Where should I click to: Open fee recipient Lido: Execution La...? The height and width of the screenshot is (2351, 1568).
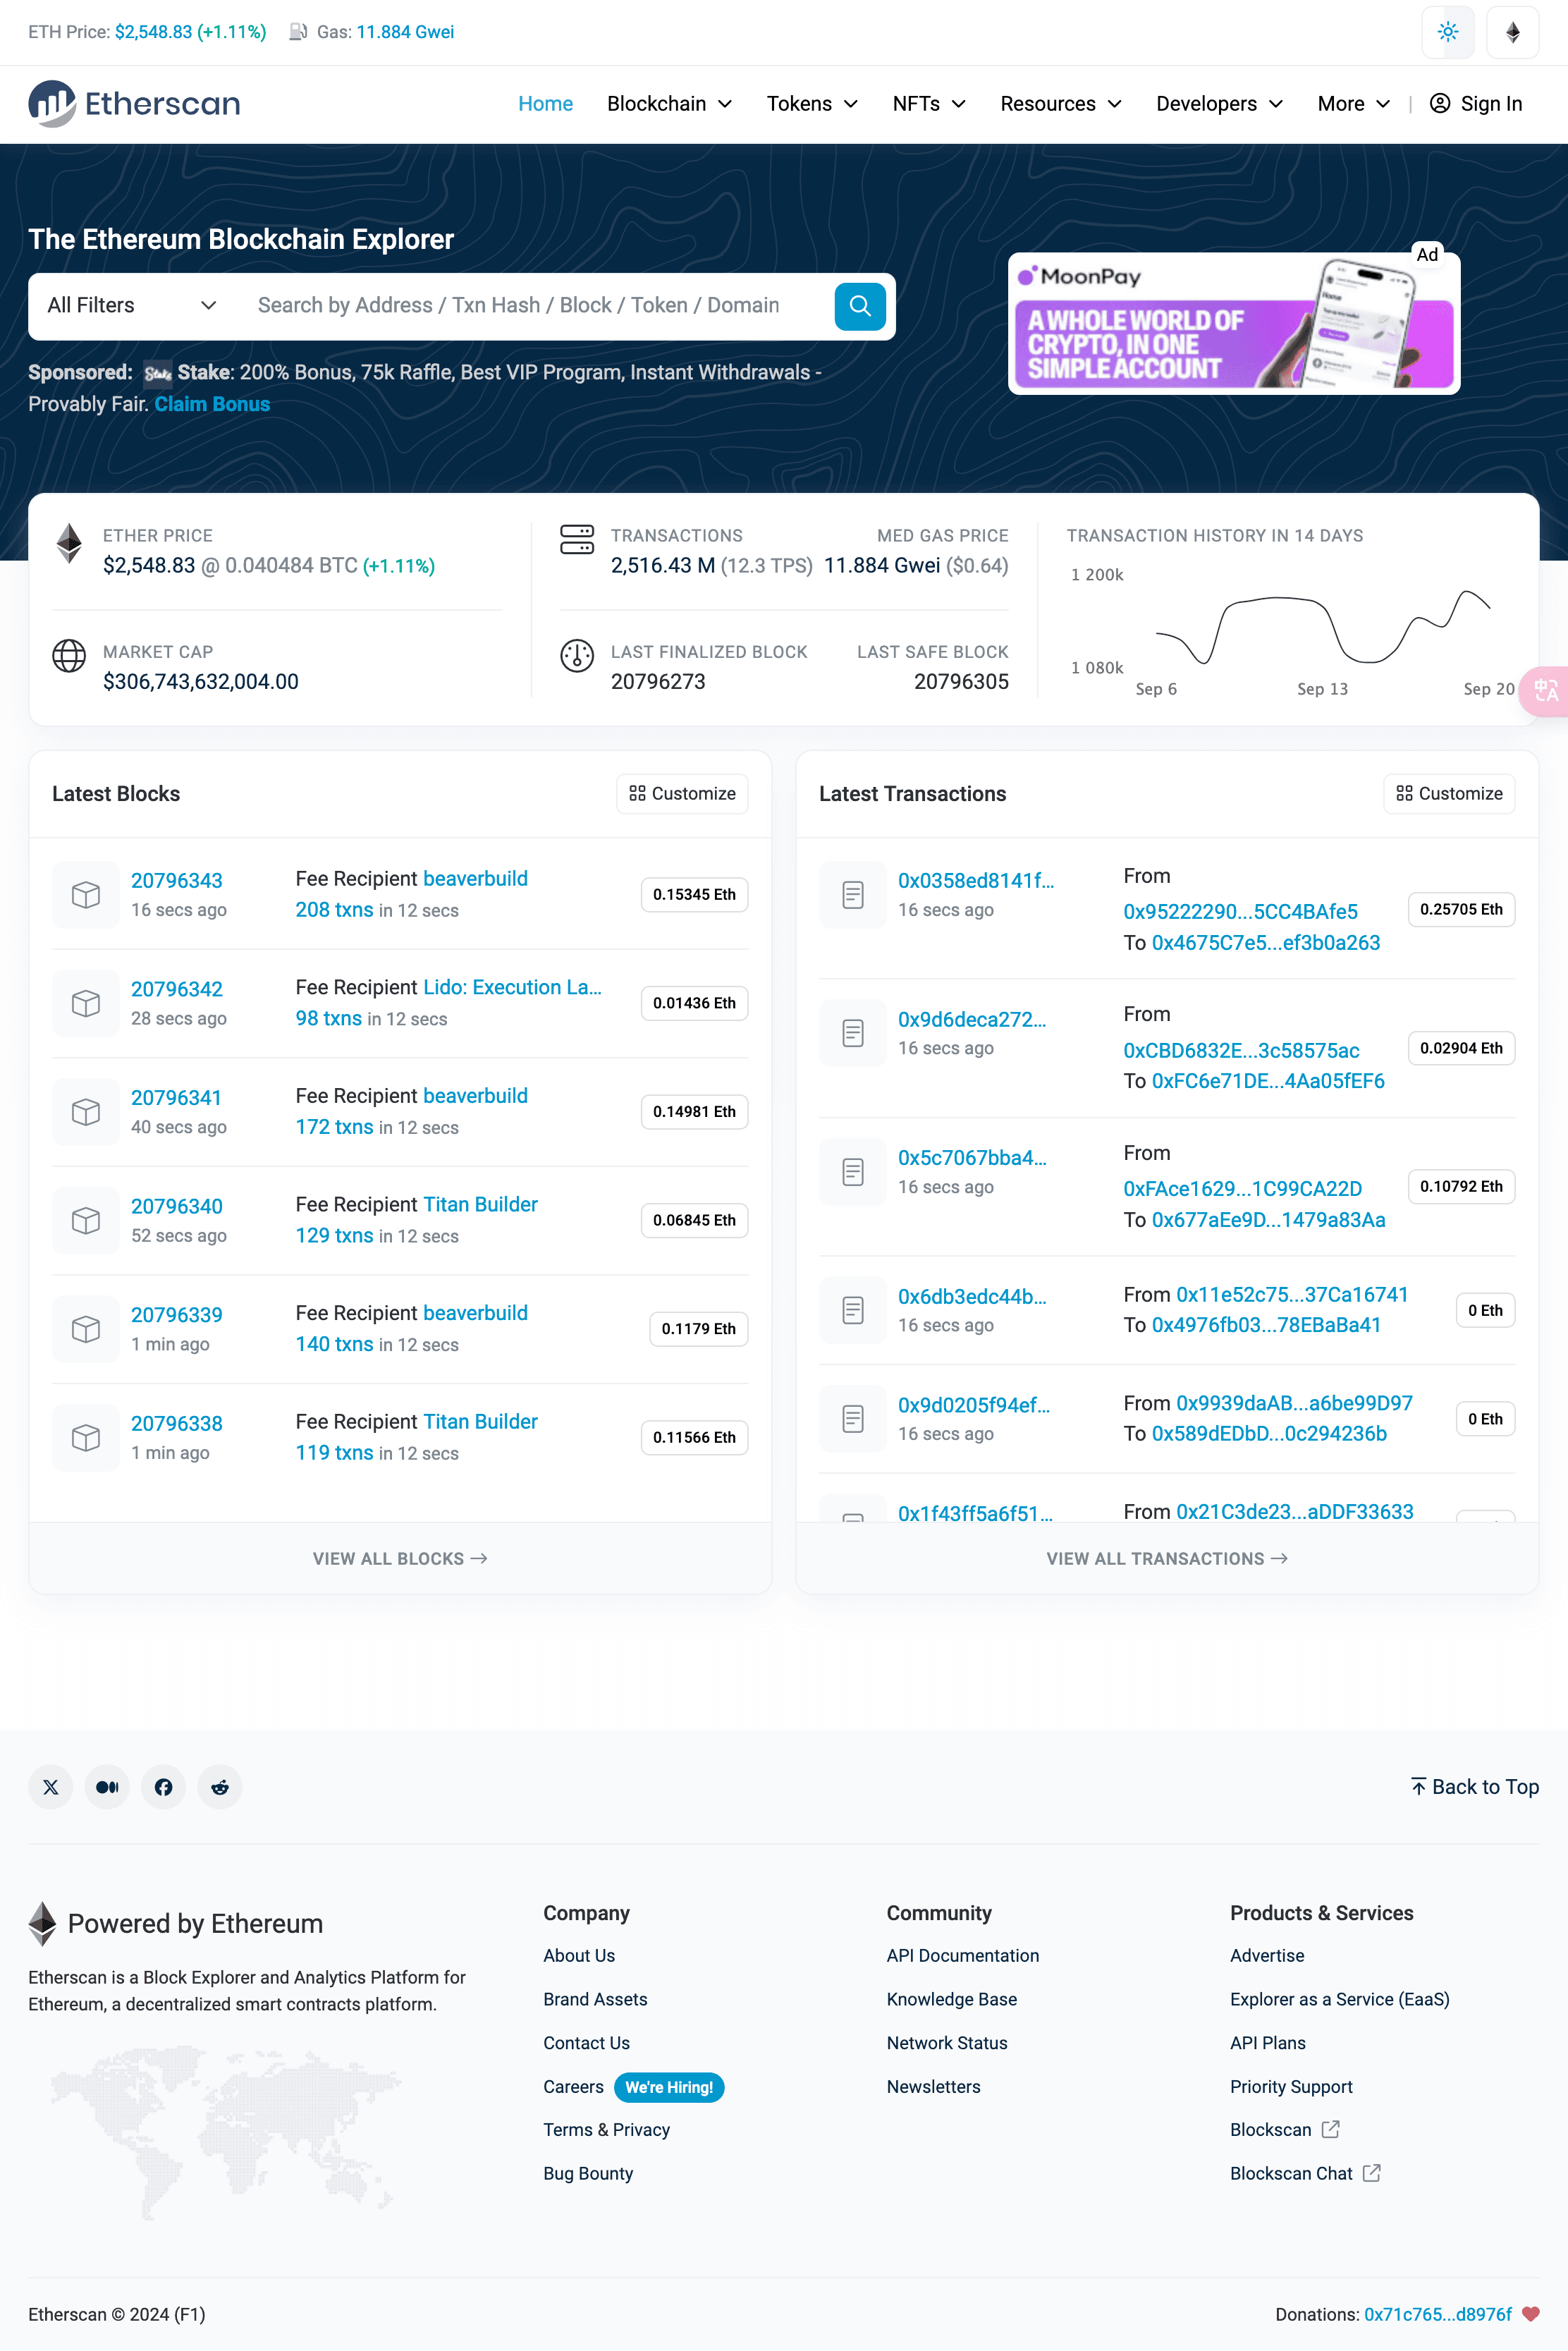[x=512, y=987]
